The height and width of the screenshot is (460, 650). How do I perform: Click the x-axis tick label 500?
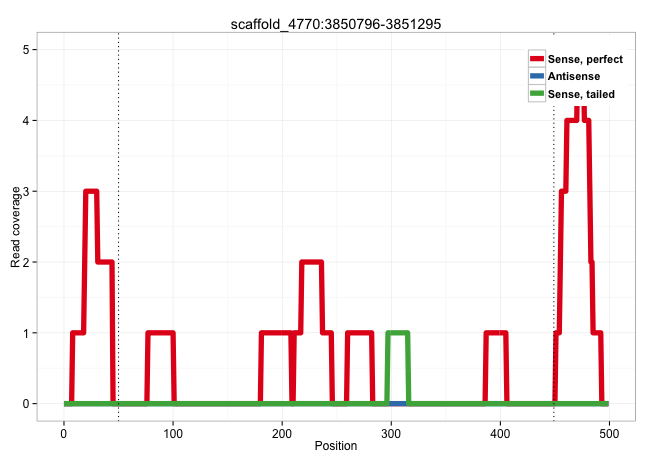pos(609,431)
